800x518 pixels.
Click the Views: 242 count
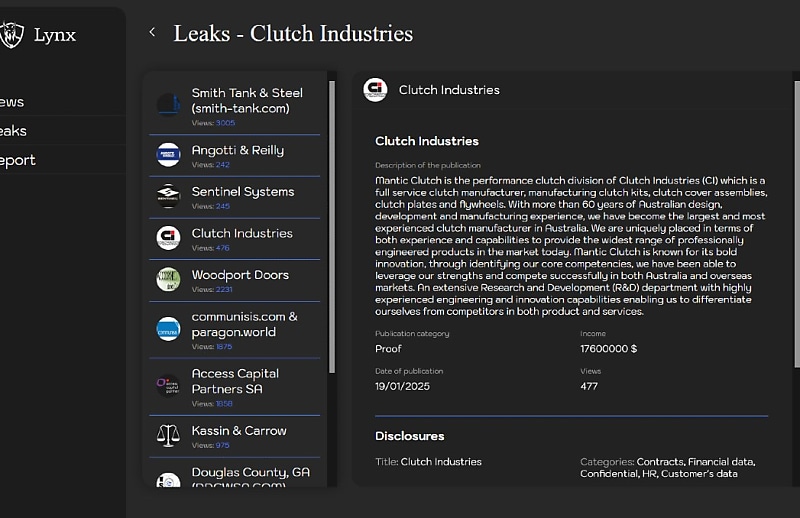pos(211,165)
